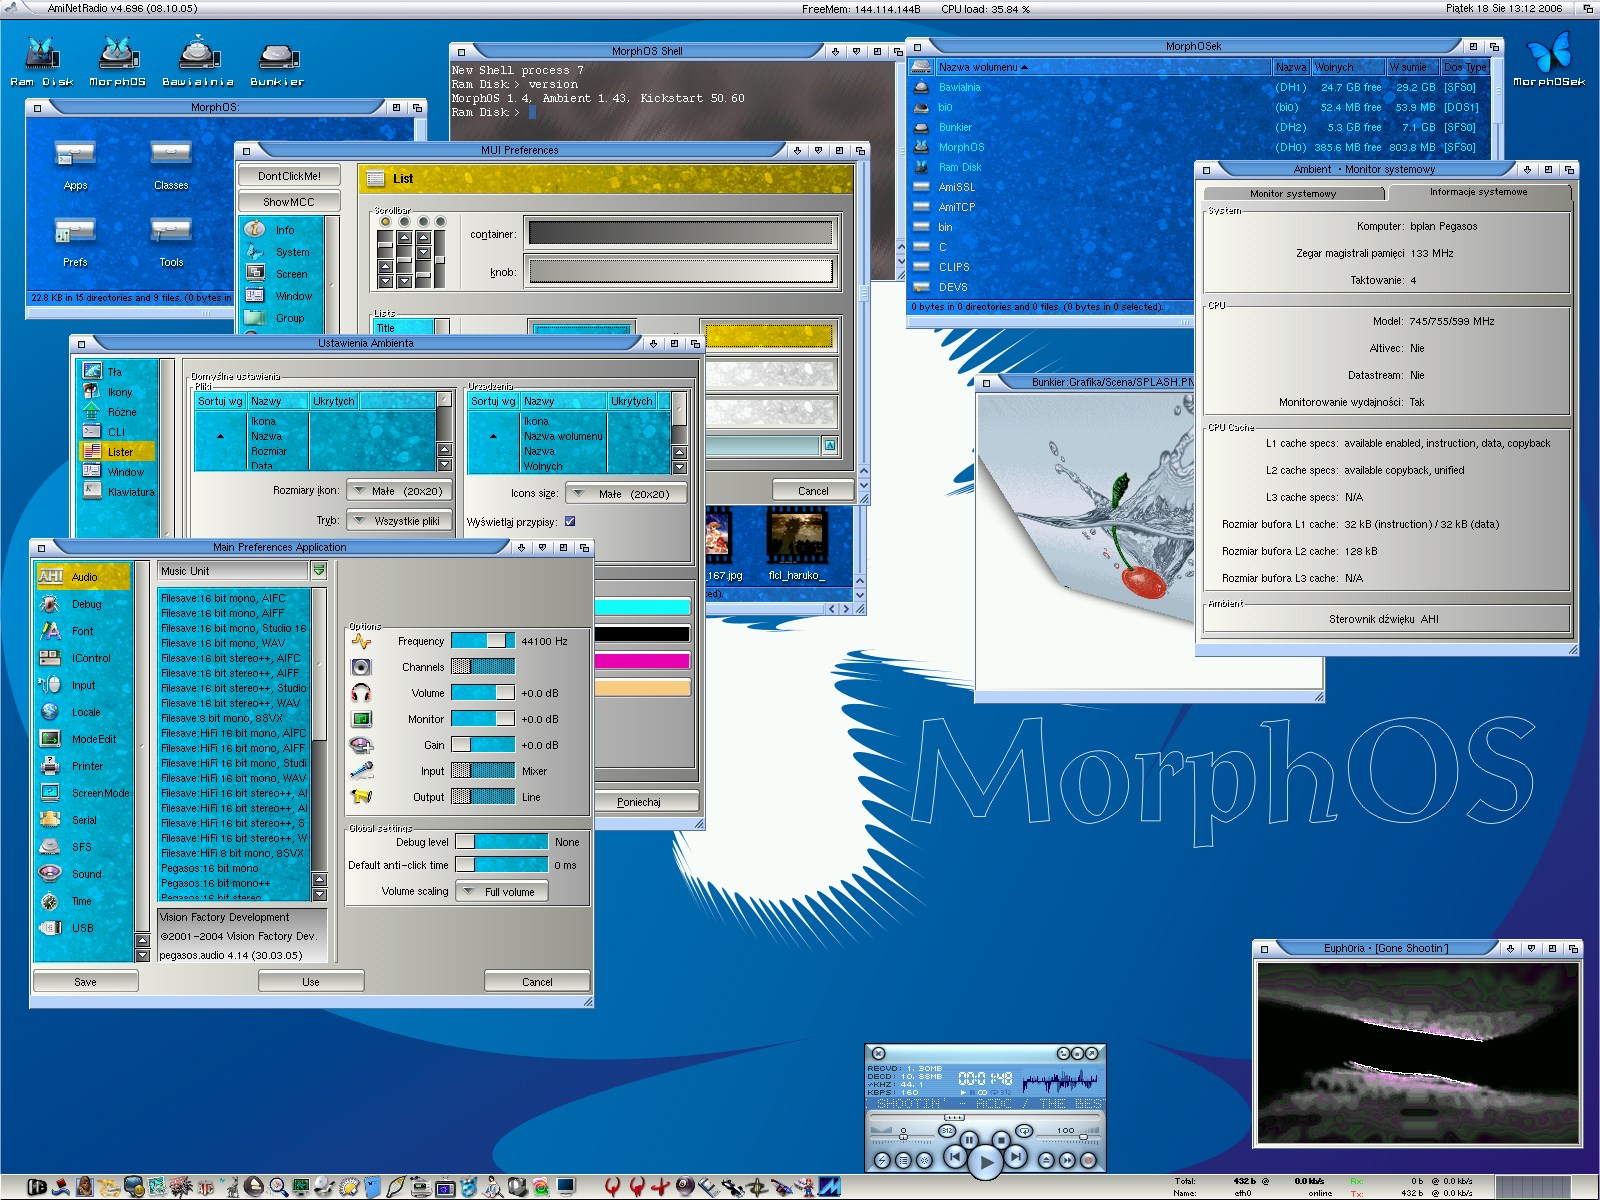The image size is (1600, 1200).
Task: Click Use in Main Preferences Application
Action: tap(311, 982)
